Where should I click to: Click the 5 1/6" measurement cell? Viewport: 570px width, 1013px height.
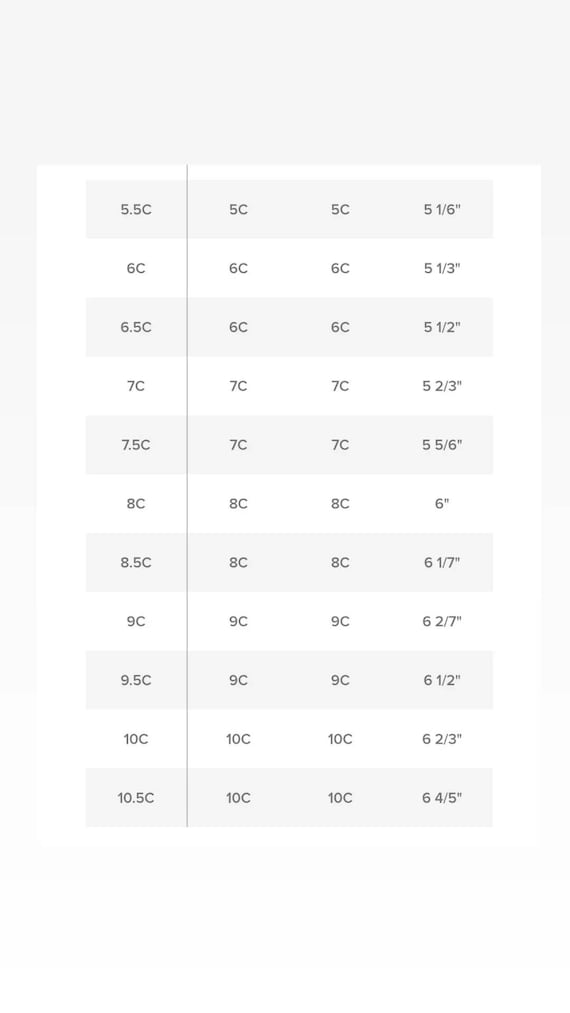click(x=442, y=209)
